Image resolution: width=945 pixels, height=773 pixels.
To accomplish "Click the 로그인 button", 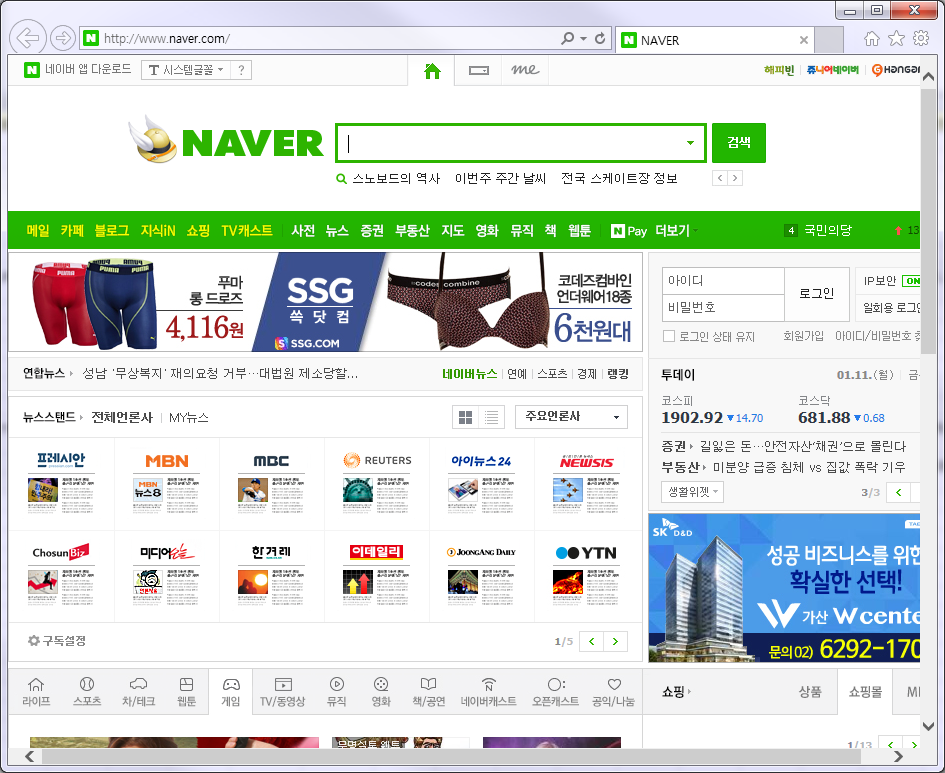I will [x=817, y=294].
